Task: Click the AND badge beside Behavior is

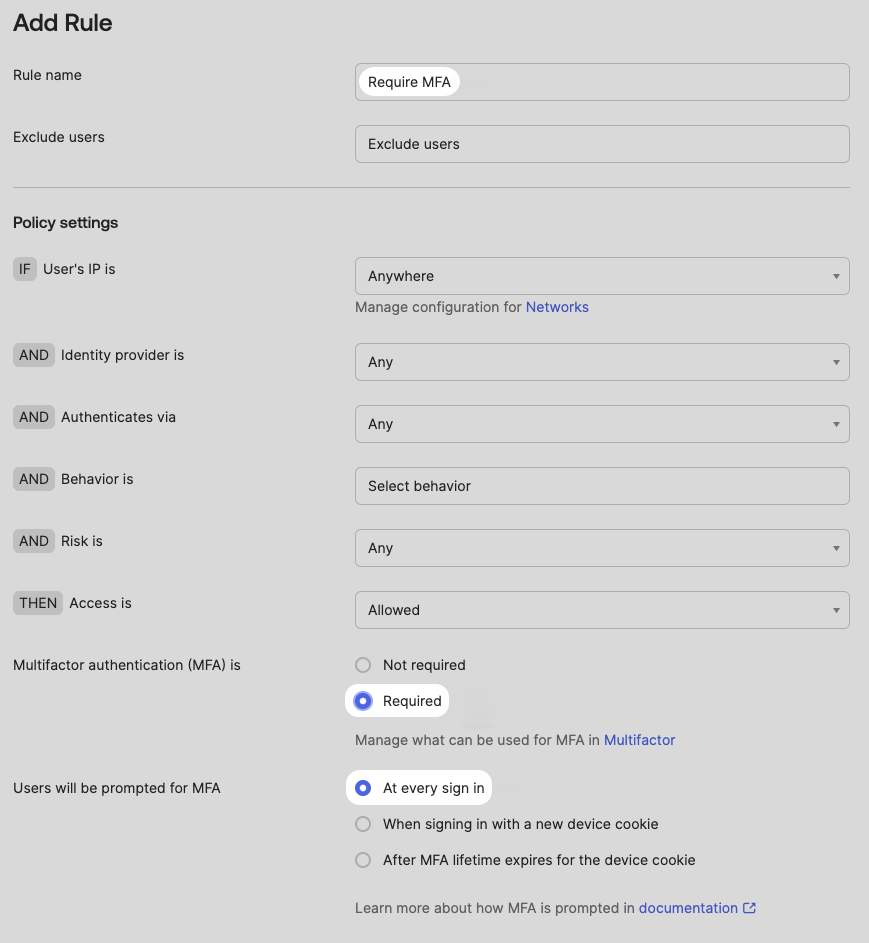Action: click(x=34, y=479)
